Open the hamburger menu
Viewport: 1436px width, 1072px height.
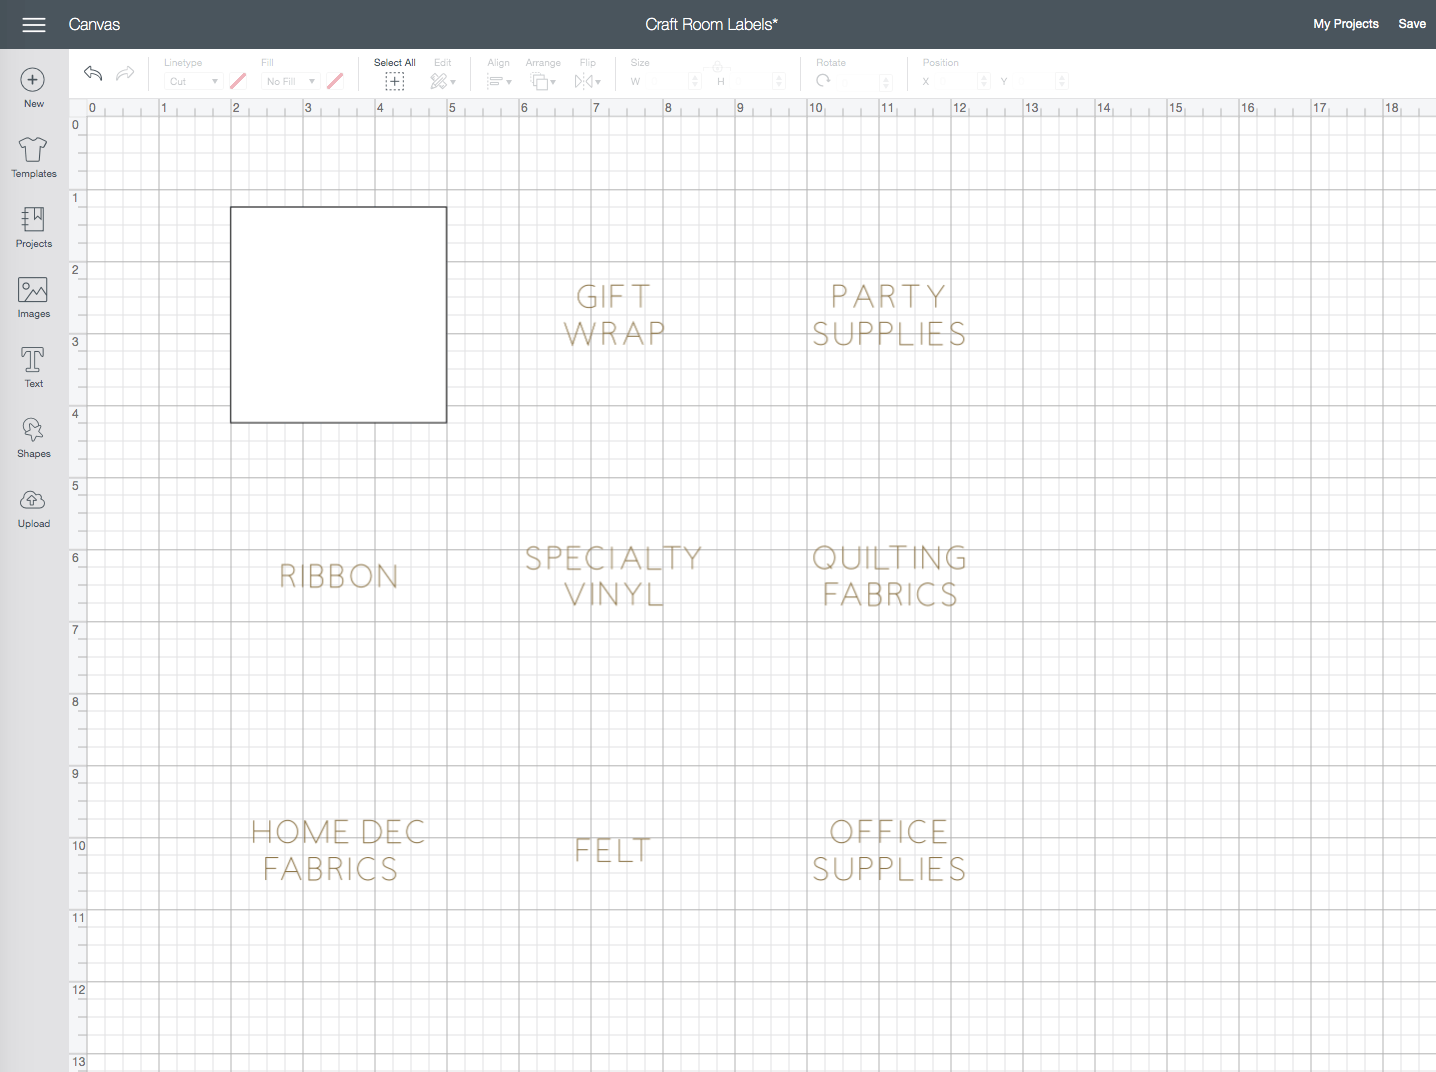point(34,25)
